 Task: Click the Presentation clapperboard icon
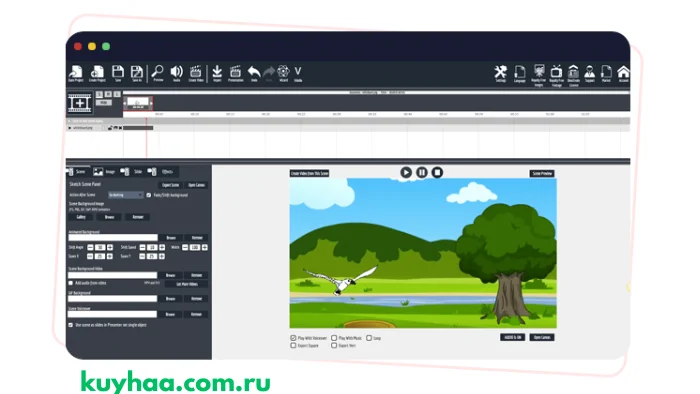(x=235, y=74)
